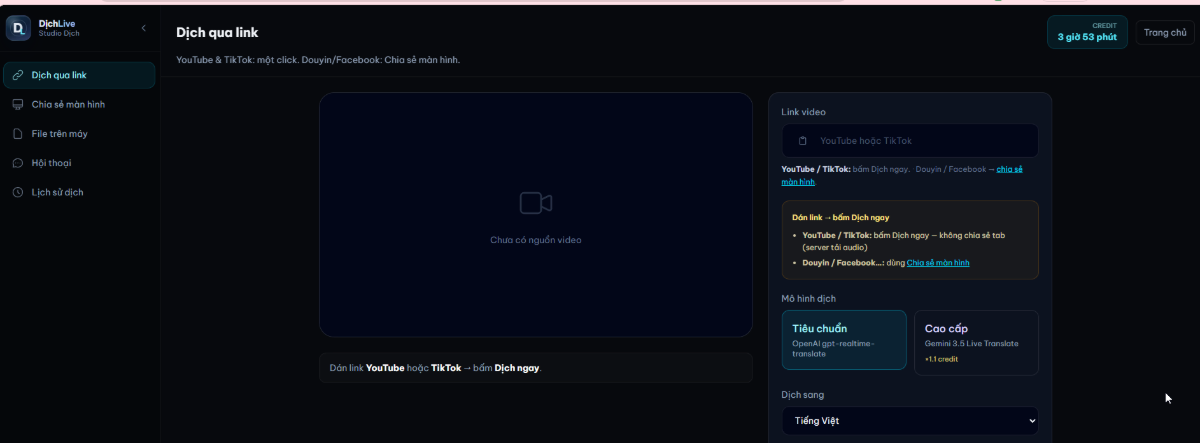The height and width of the screenshot is (443, 1200).
Task: Open the File trên máy menu item
Action: click(79, 133)
